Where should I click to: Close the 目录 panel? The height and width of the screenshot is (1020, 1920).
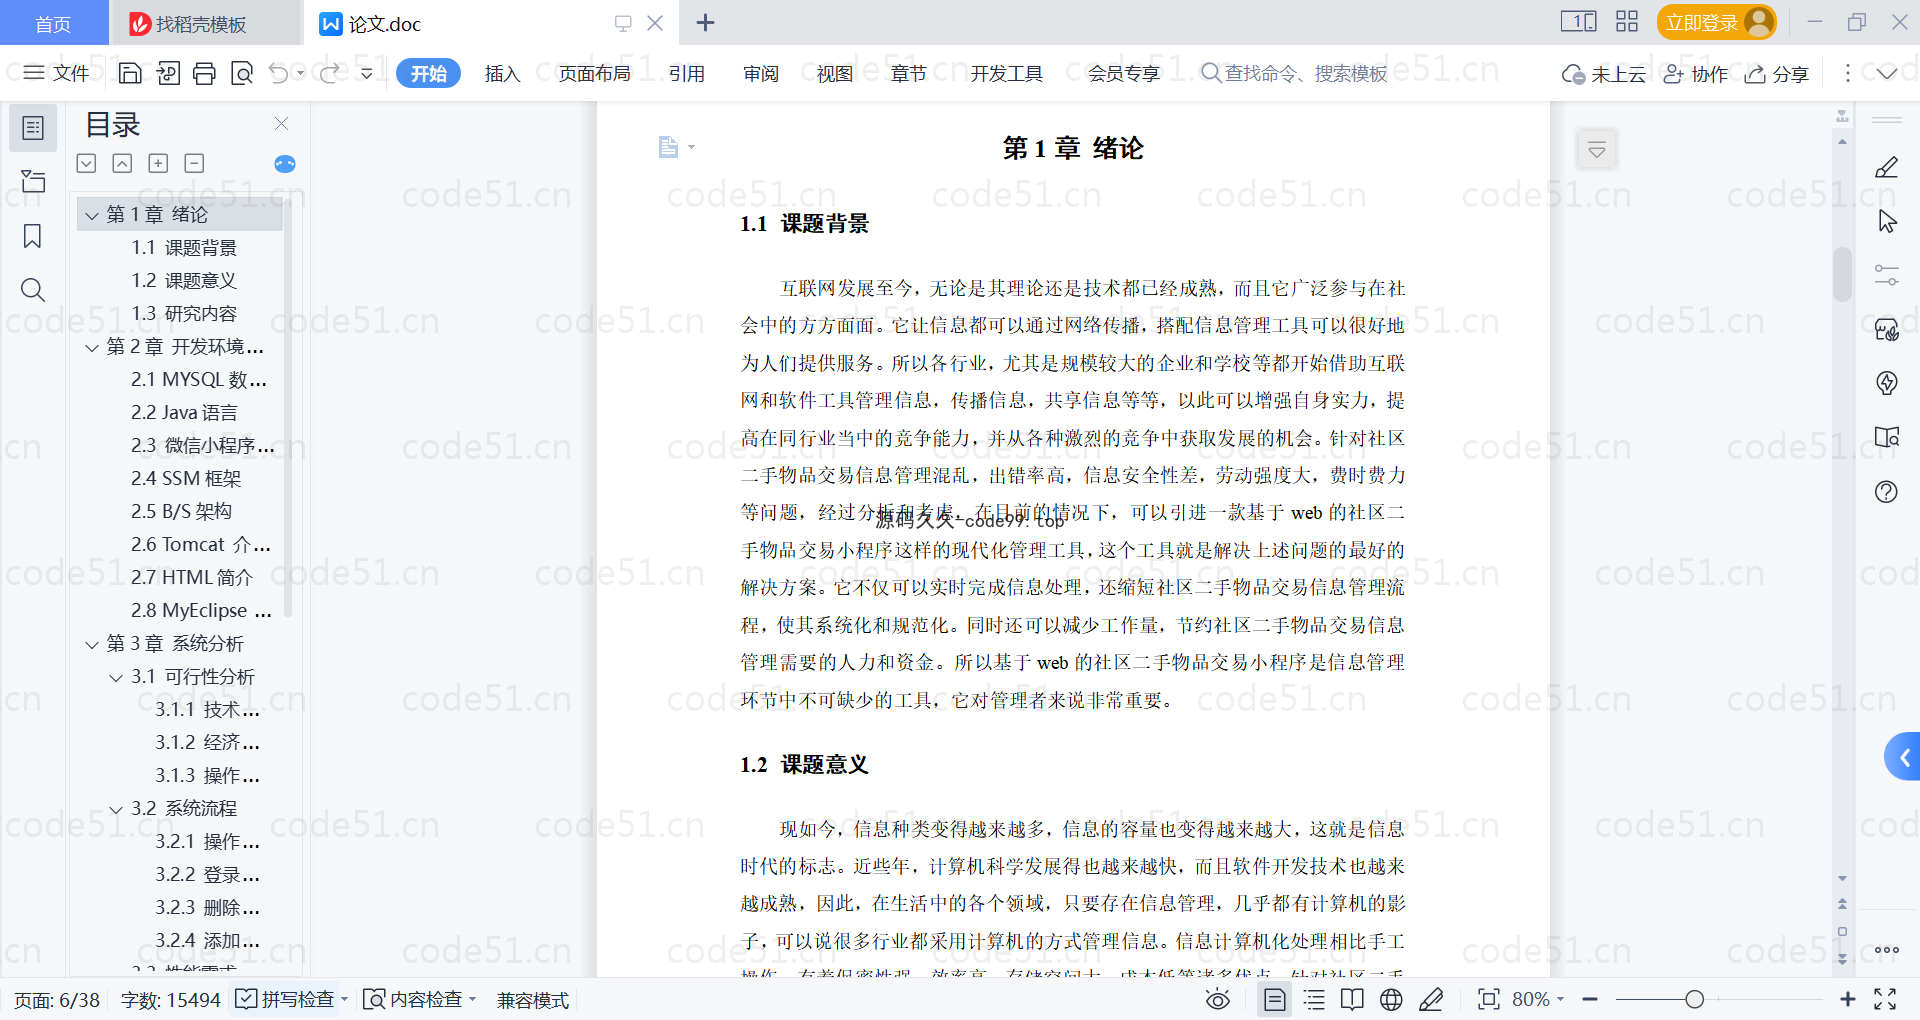281,124
